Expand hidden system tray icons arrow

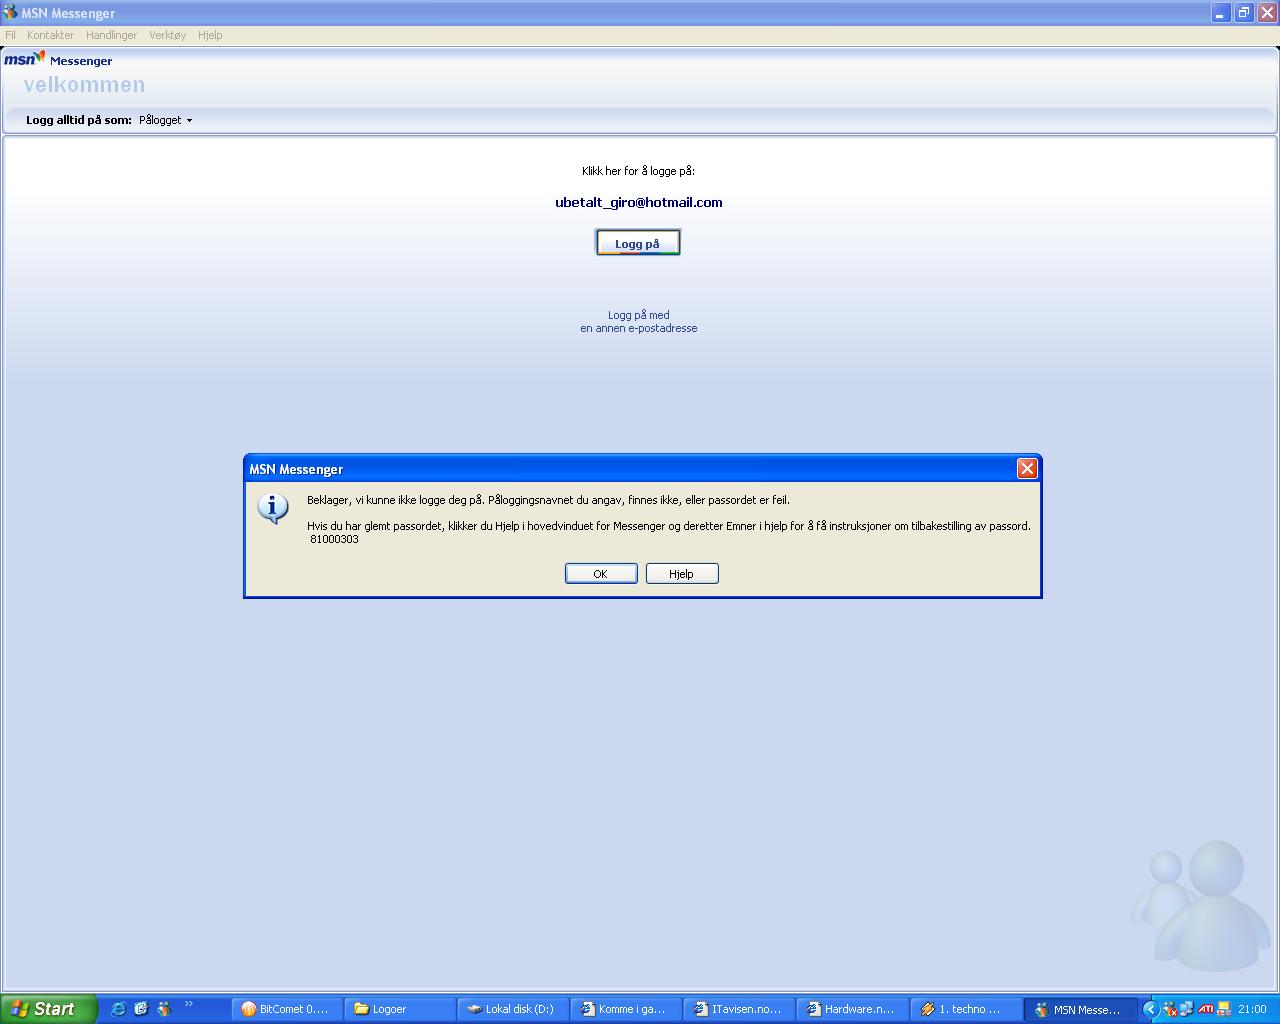pyautogui.click(x=1150, y=1009)
